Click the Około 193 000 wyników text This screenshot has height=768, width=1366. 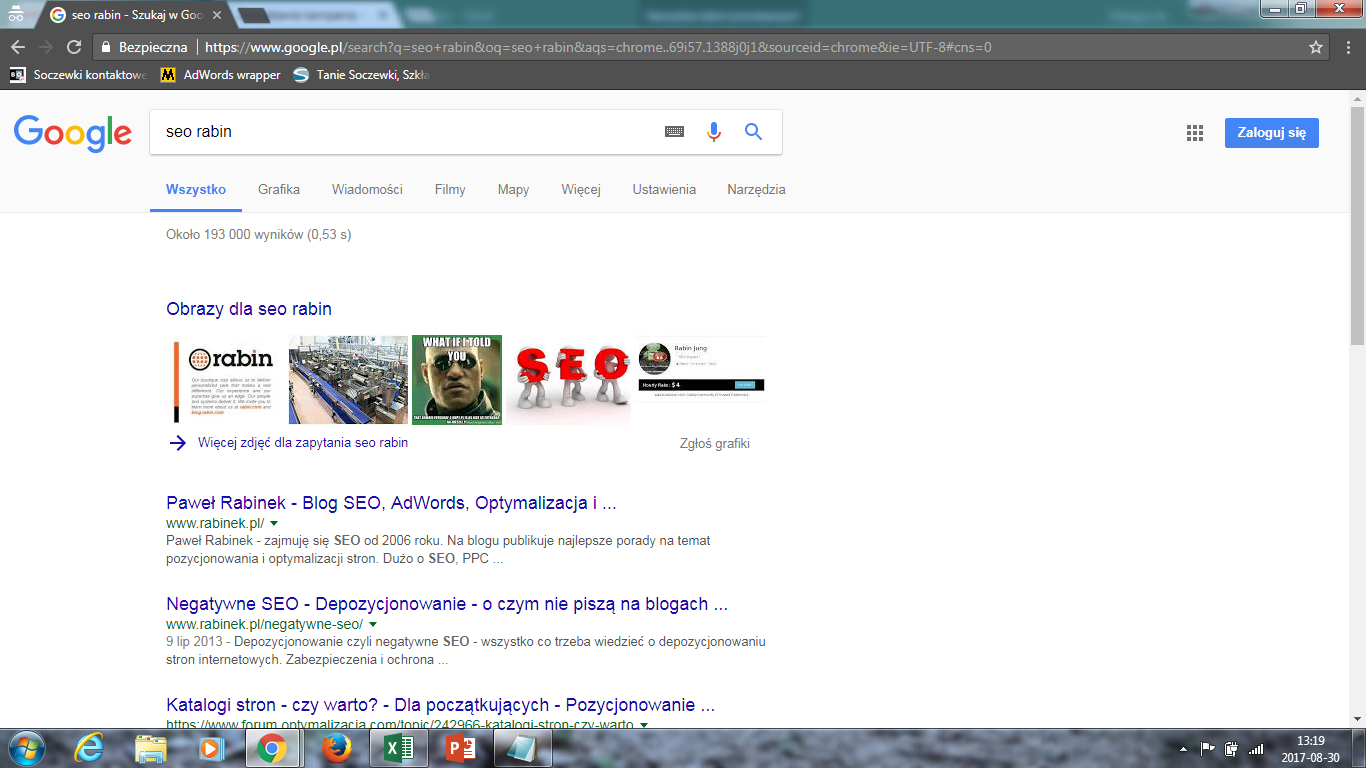pyautogui.click(x=259, y=234)
